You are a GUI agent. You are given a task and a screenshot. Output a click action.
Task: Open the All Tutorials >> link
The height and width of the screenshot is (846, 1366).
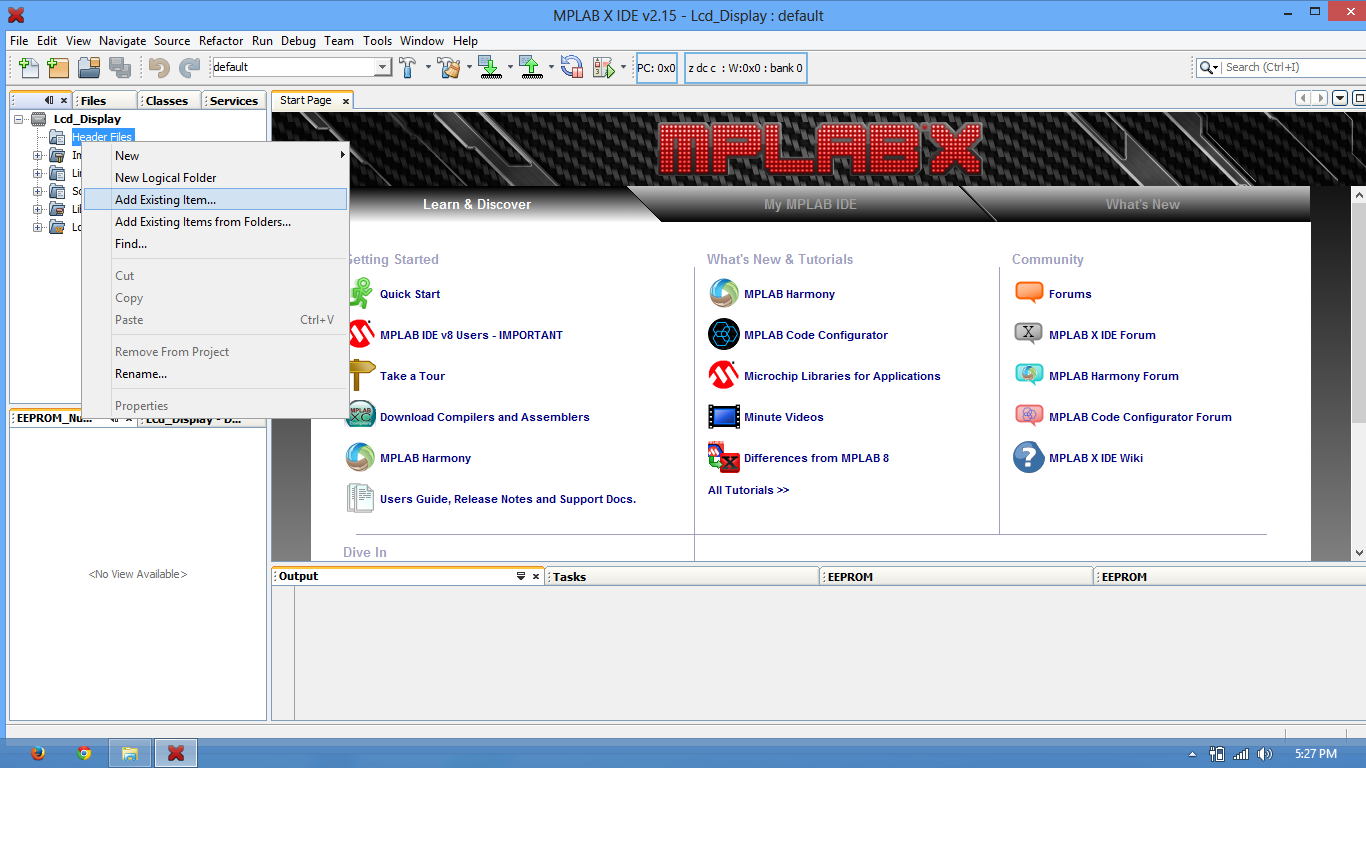(748, 490)
